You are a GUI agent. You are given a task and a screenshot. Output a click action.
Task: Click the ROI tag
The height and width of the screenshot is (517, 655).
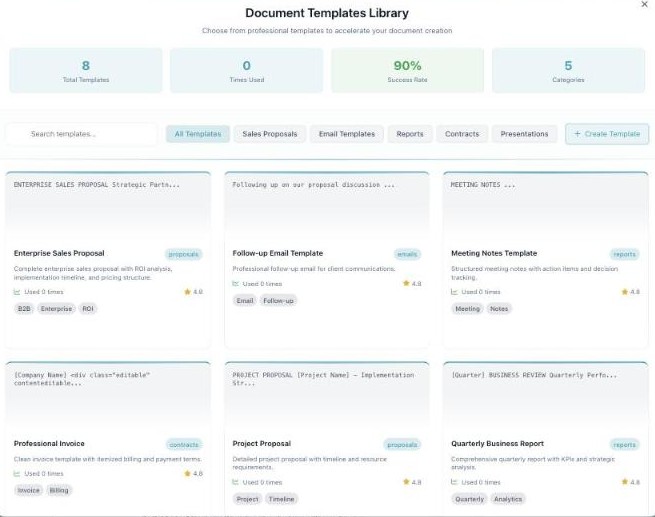(88, 309)
